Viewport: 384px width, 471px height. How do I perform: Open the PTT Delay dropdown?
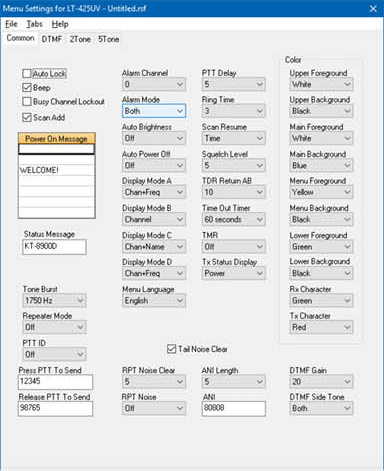tap(233, 84)
